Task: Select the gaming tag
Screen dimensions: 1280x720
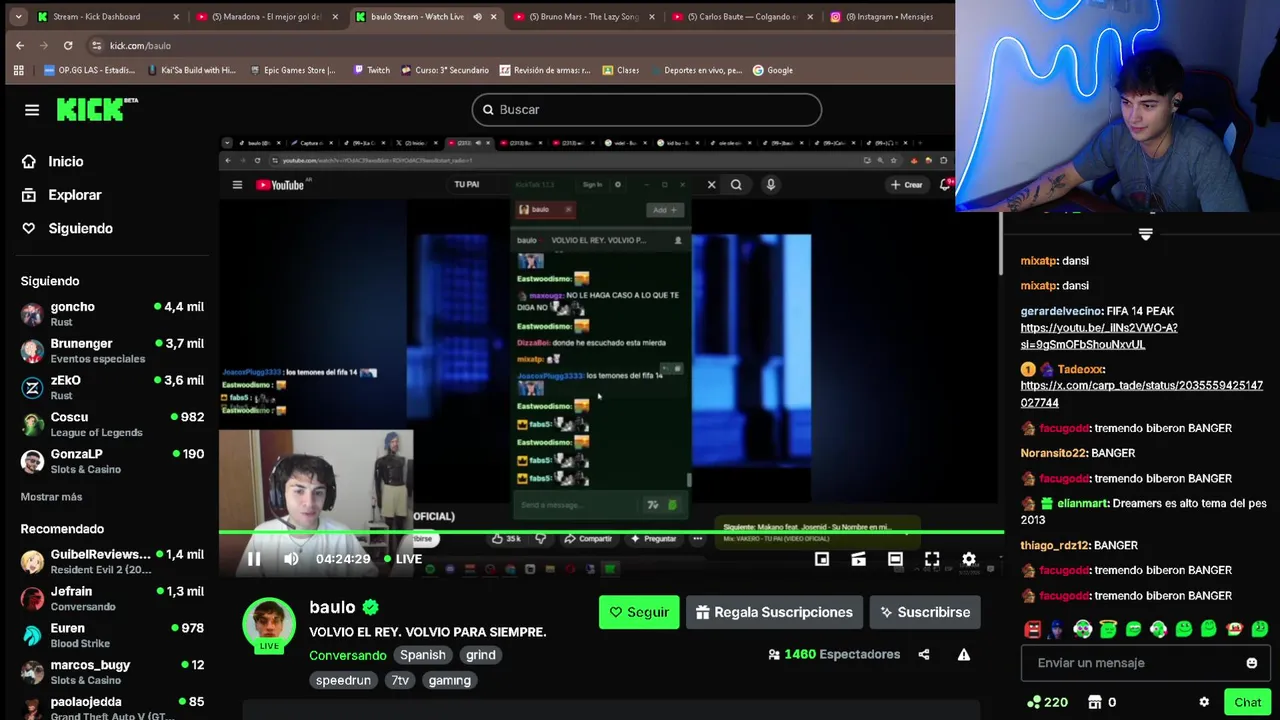Action: coord(449,680)
